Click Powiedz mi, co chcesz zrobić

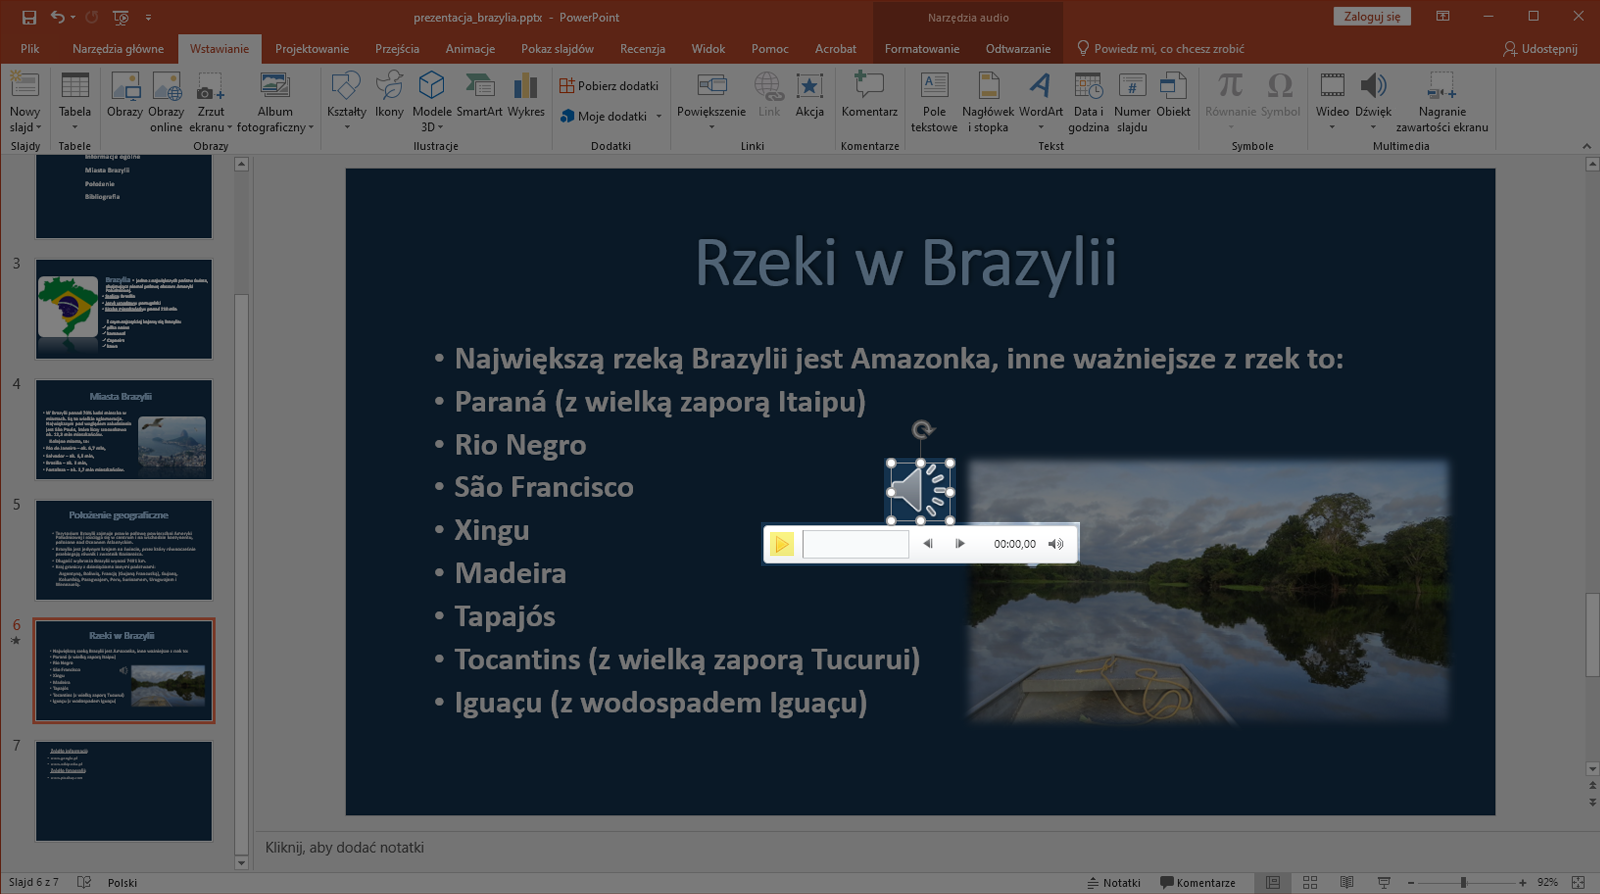(1160, 48)
